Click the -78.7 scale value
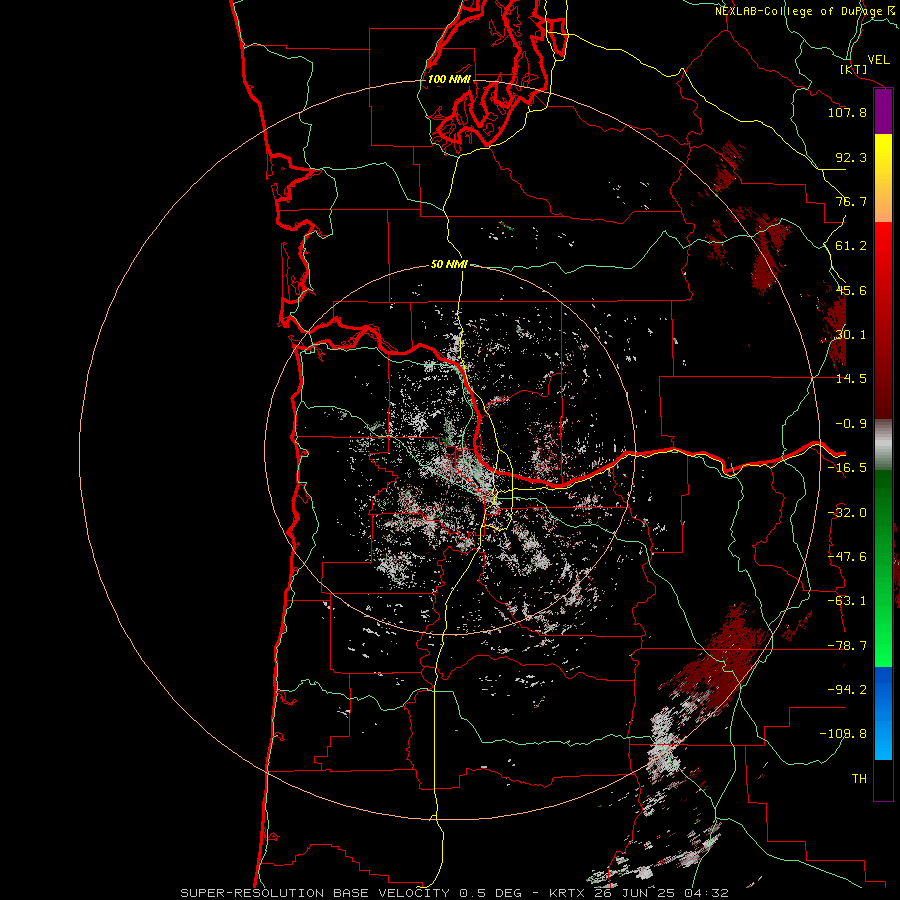 point(847,646)
